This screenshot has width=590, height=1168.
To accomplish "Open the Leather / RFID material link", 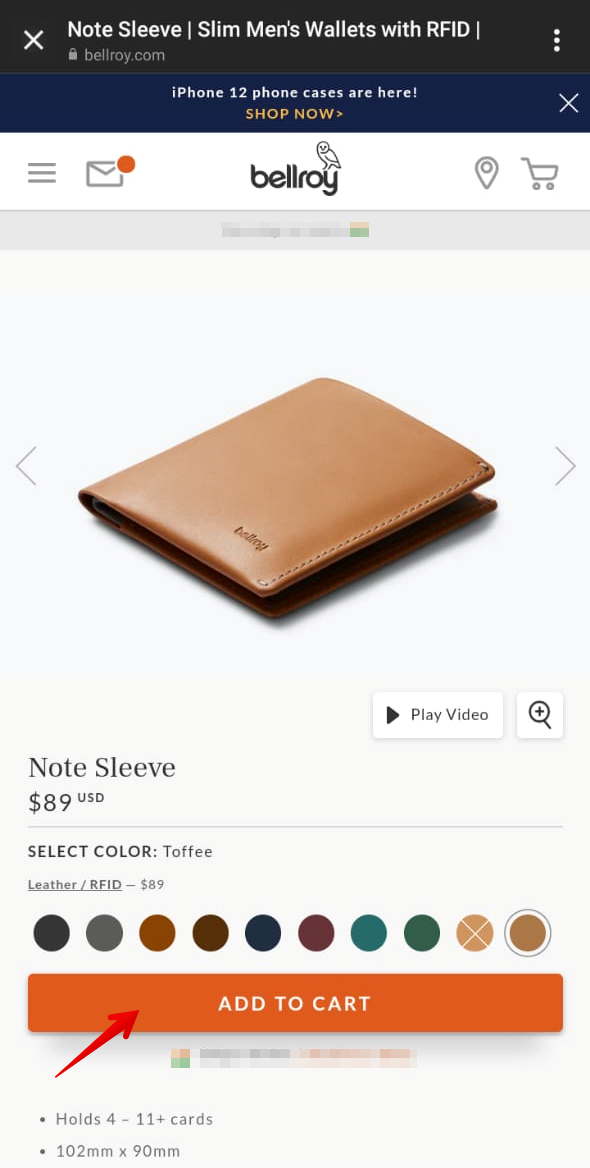I will coord(74,885).
